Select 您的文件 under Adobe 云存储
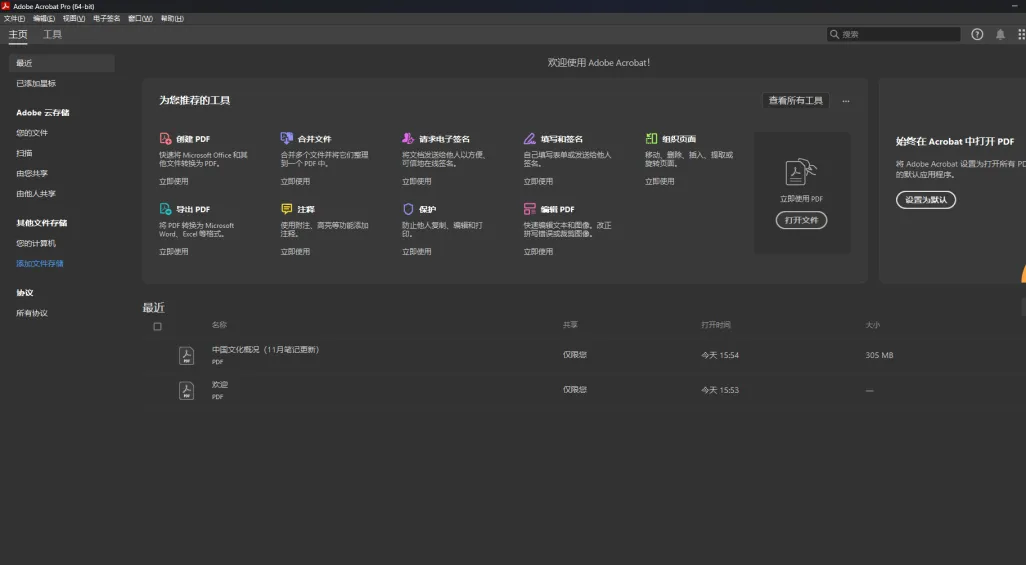 click(x=32, y=133)
